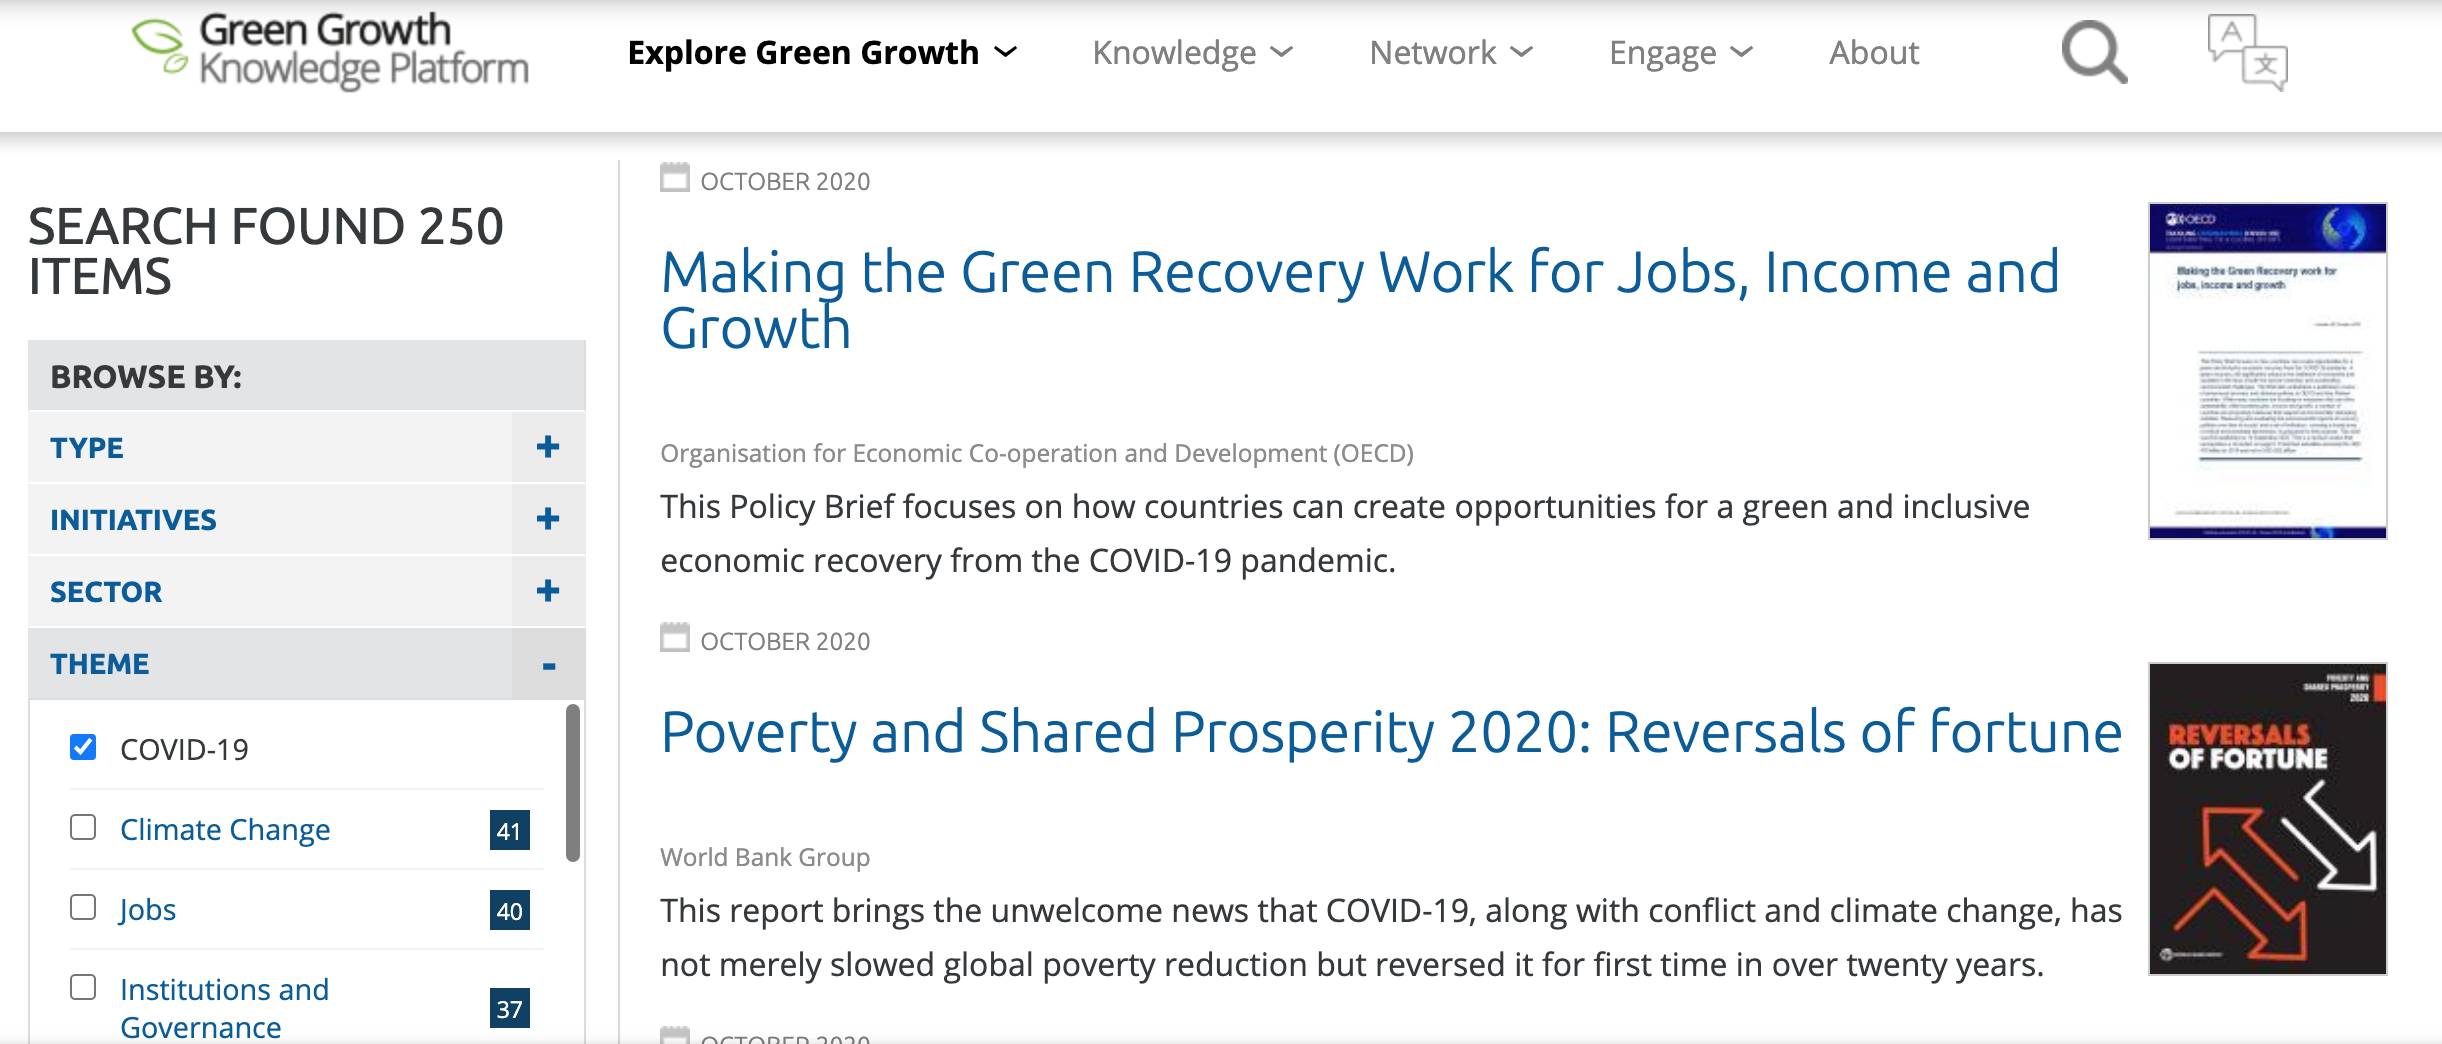Expand the INITIATIVES filter section
Viewport: 2442px width, 1044px height.
(547, 519)
